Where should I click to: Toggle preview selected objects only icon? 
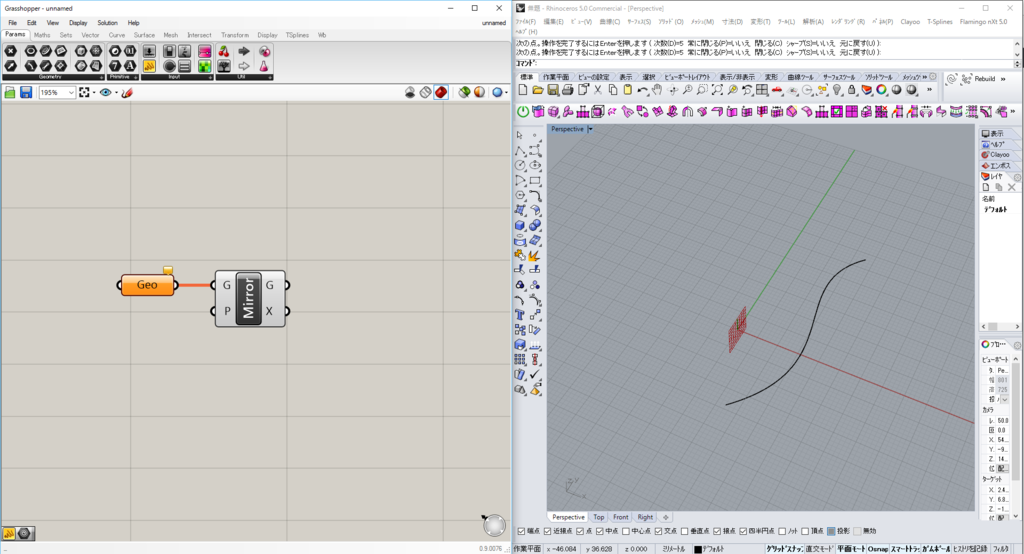(x=464, y=92)
